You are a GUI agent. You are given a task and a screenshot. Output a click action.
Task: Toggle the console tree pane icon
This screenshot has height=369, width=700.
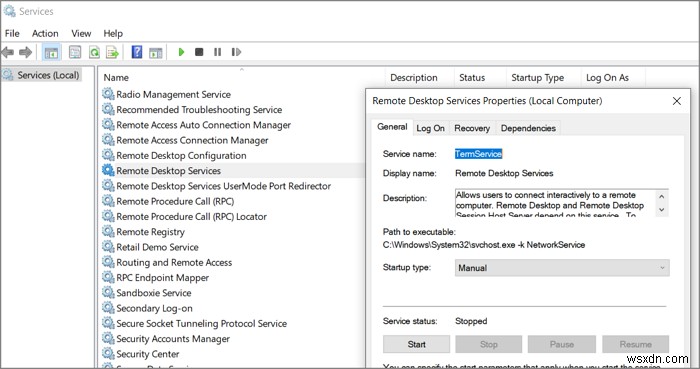pos(51,52)
